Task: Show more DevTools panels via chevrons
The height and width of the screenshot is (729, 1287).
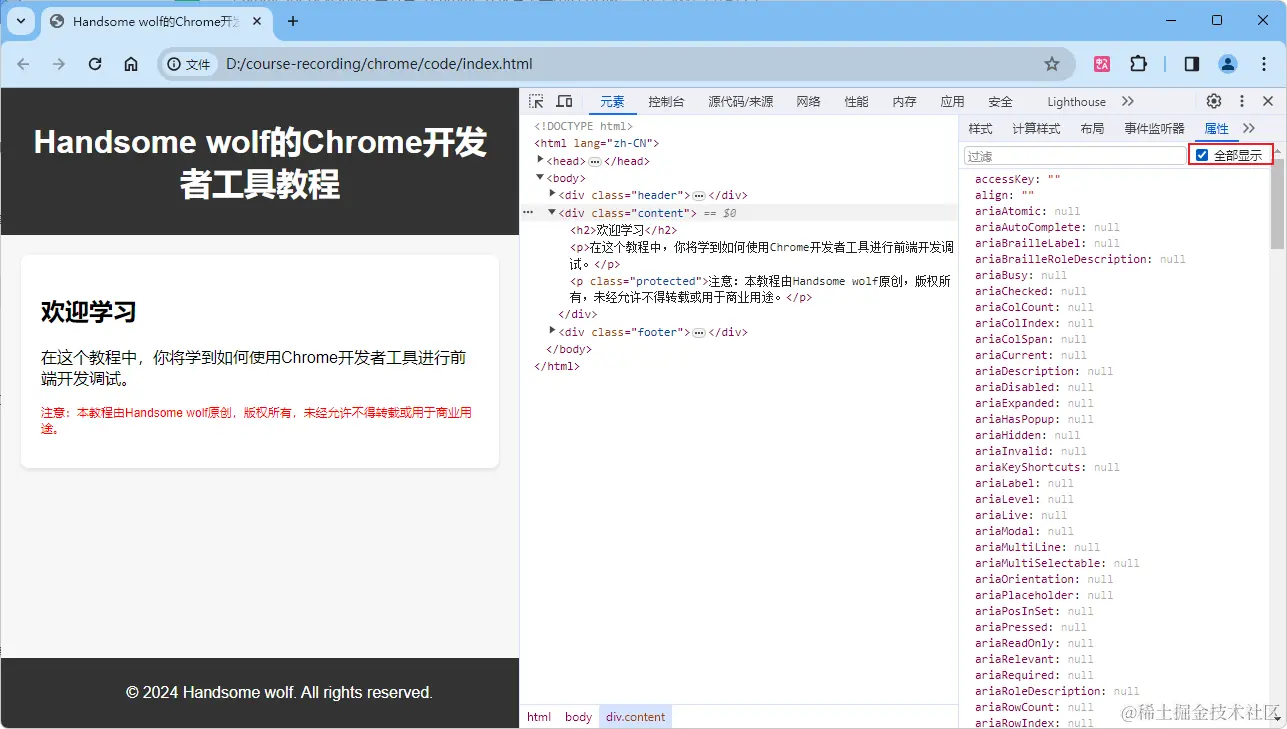Action: pyautogui.click(x=1128, y=101)
